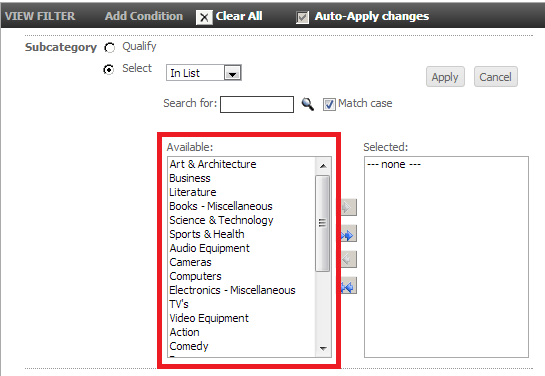Click the Clear All label

tap(239, 16)
